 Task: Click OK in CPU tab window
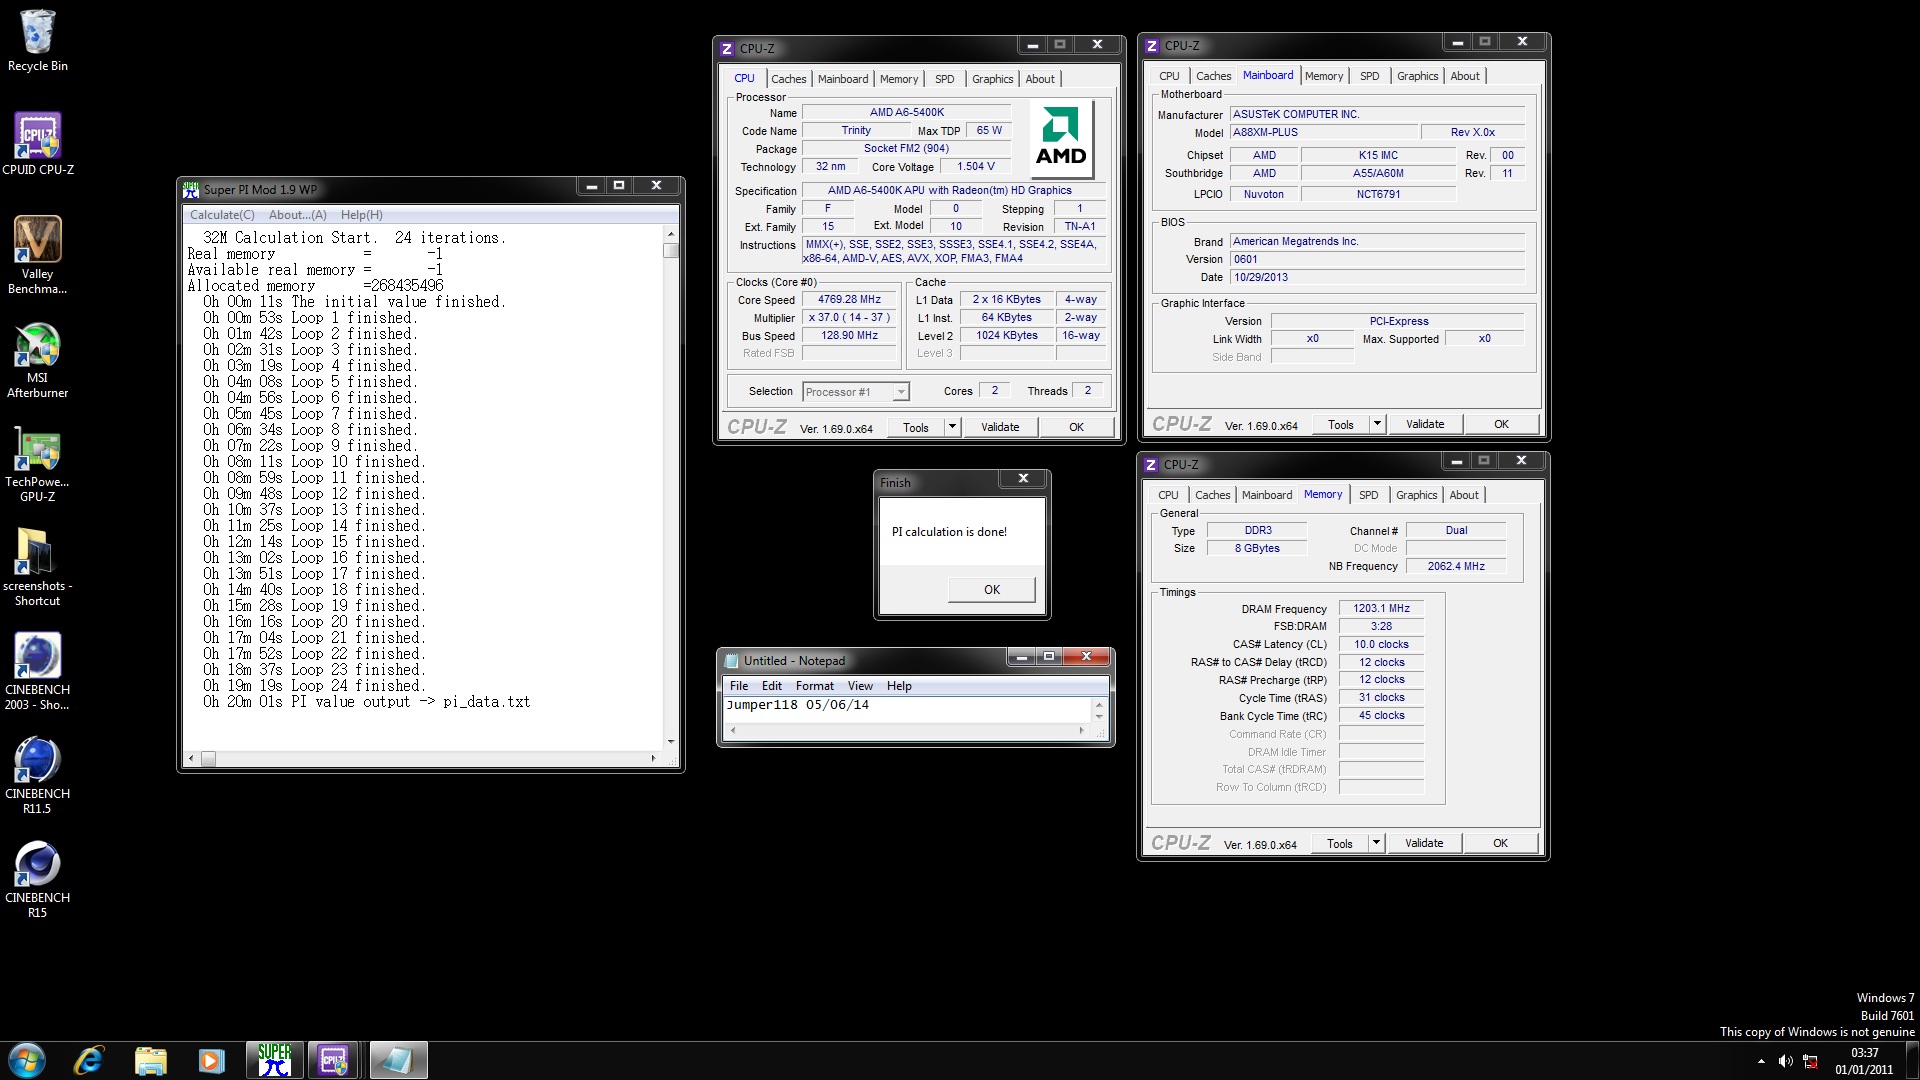pos(1076,427)
